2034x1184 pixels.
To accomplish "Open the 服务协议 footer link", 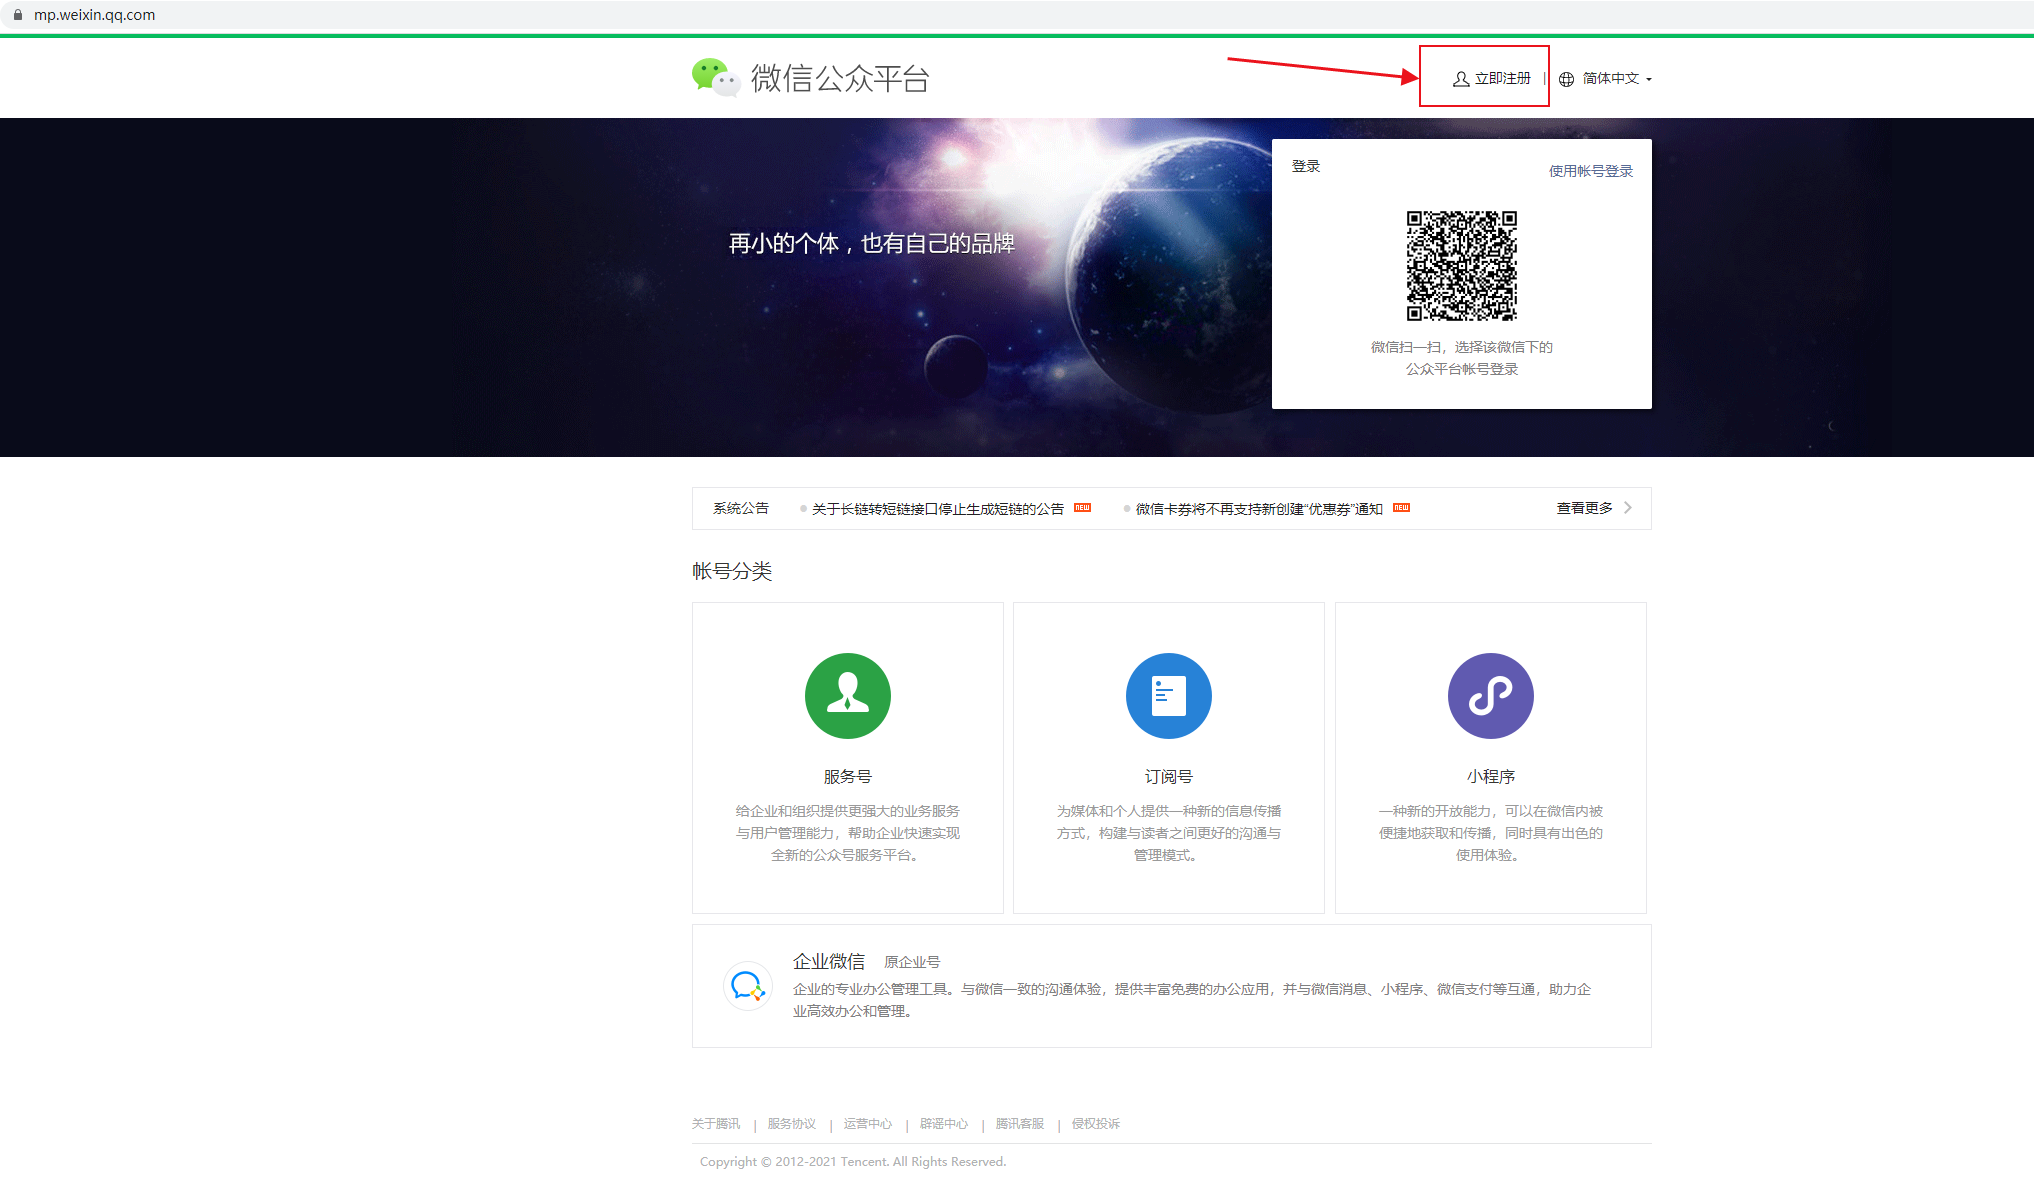I will [792, 1124].
